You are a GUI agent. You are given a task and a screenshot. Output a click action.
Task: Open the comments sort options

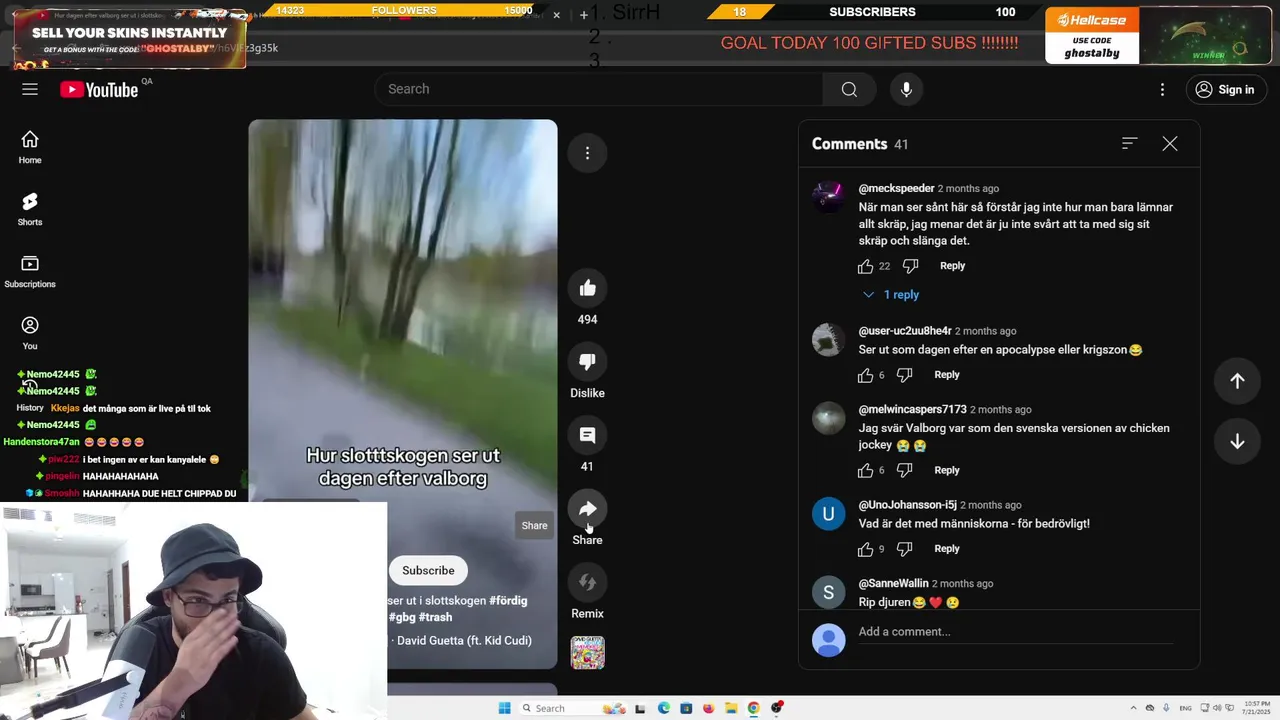(1129, 144)
